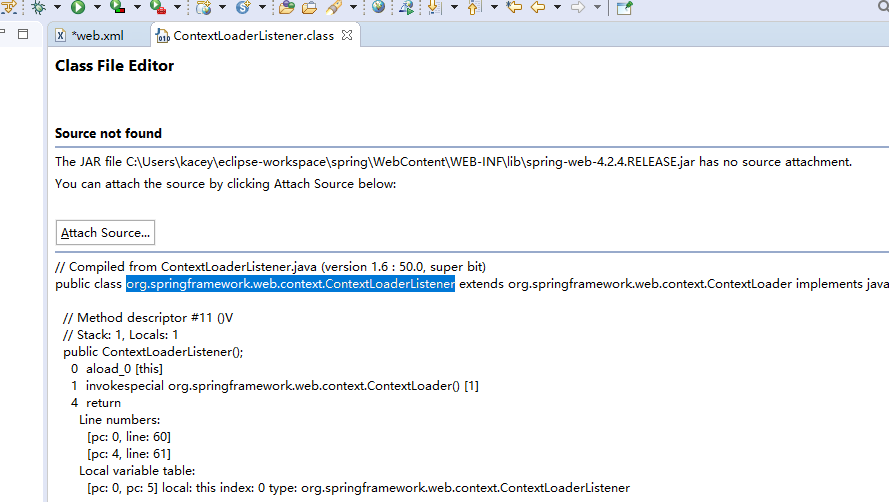
Task: Click the Back navigation arrow
Action: 538,7
